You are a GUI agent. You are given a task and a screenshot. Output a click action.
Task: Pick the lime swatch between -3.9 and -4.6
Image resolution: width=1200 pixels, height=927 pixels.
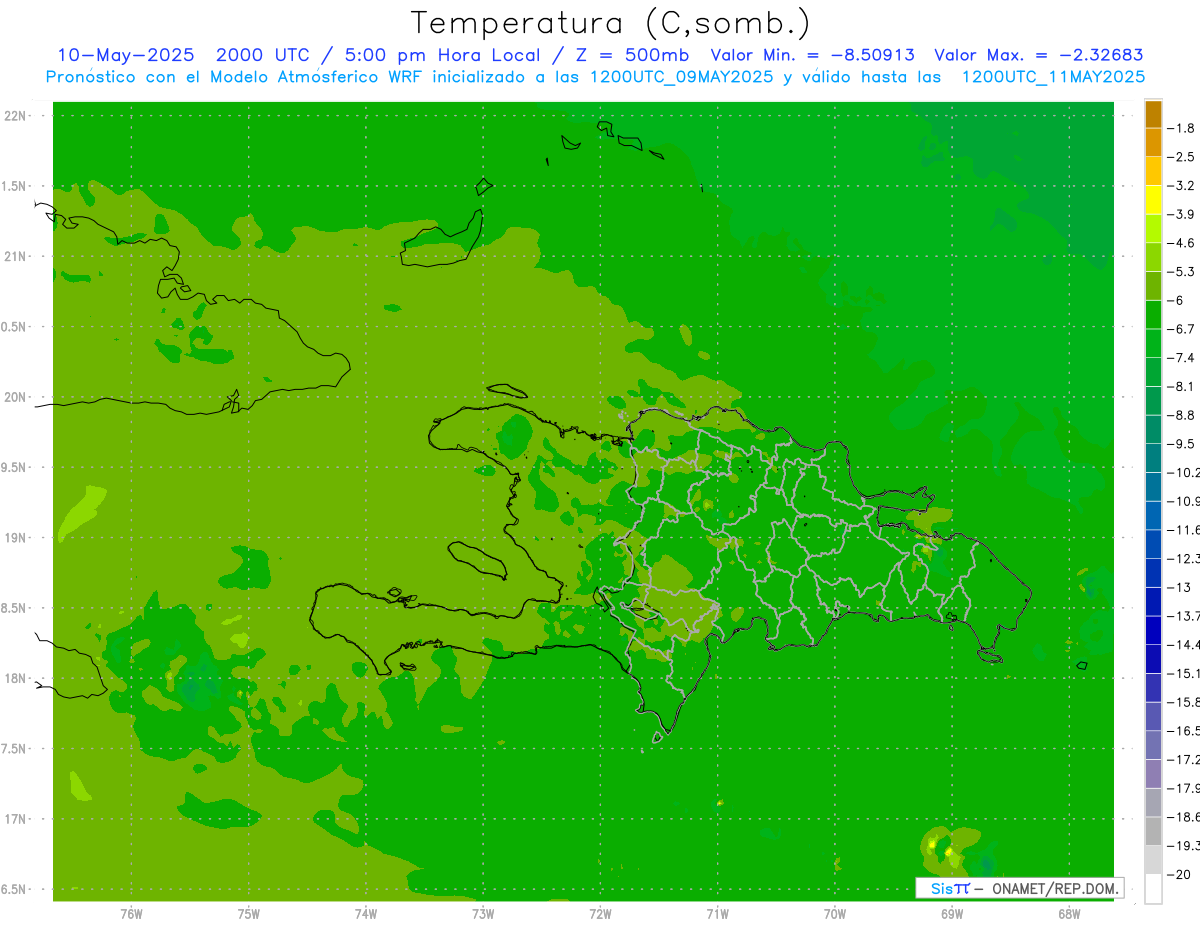click(1153, 229)
